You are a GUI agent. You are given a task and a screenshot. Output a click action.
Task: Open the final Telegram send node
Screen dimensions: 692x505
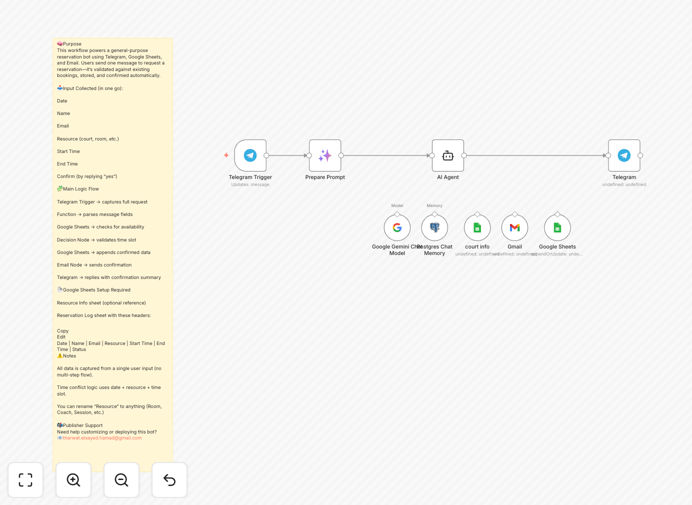click(x=624, y=155)
